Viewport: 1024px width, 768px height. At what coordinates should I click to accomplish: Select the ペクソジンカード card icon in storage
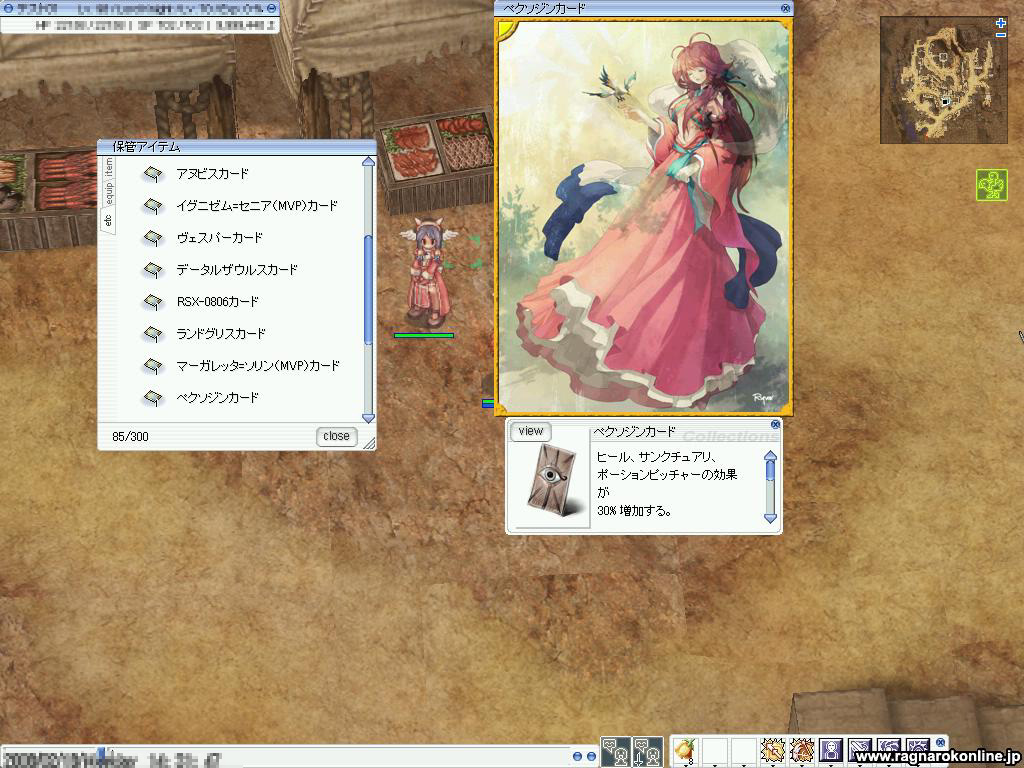[x=153, y=398]
